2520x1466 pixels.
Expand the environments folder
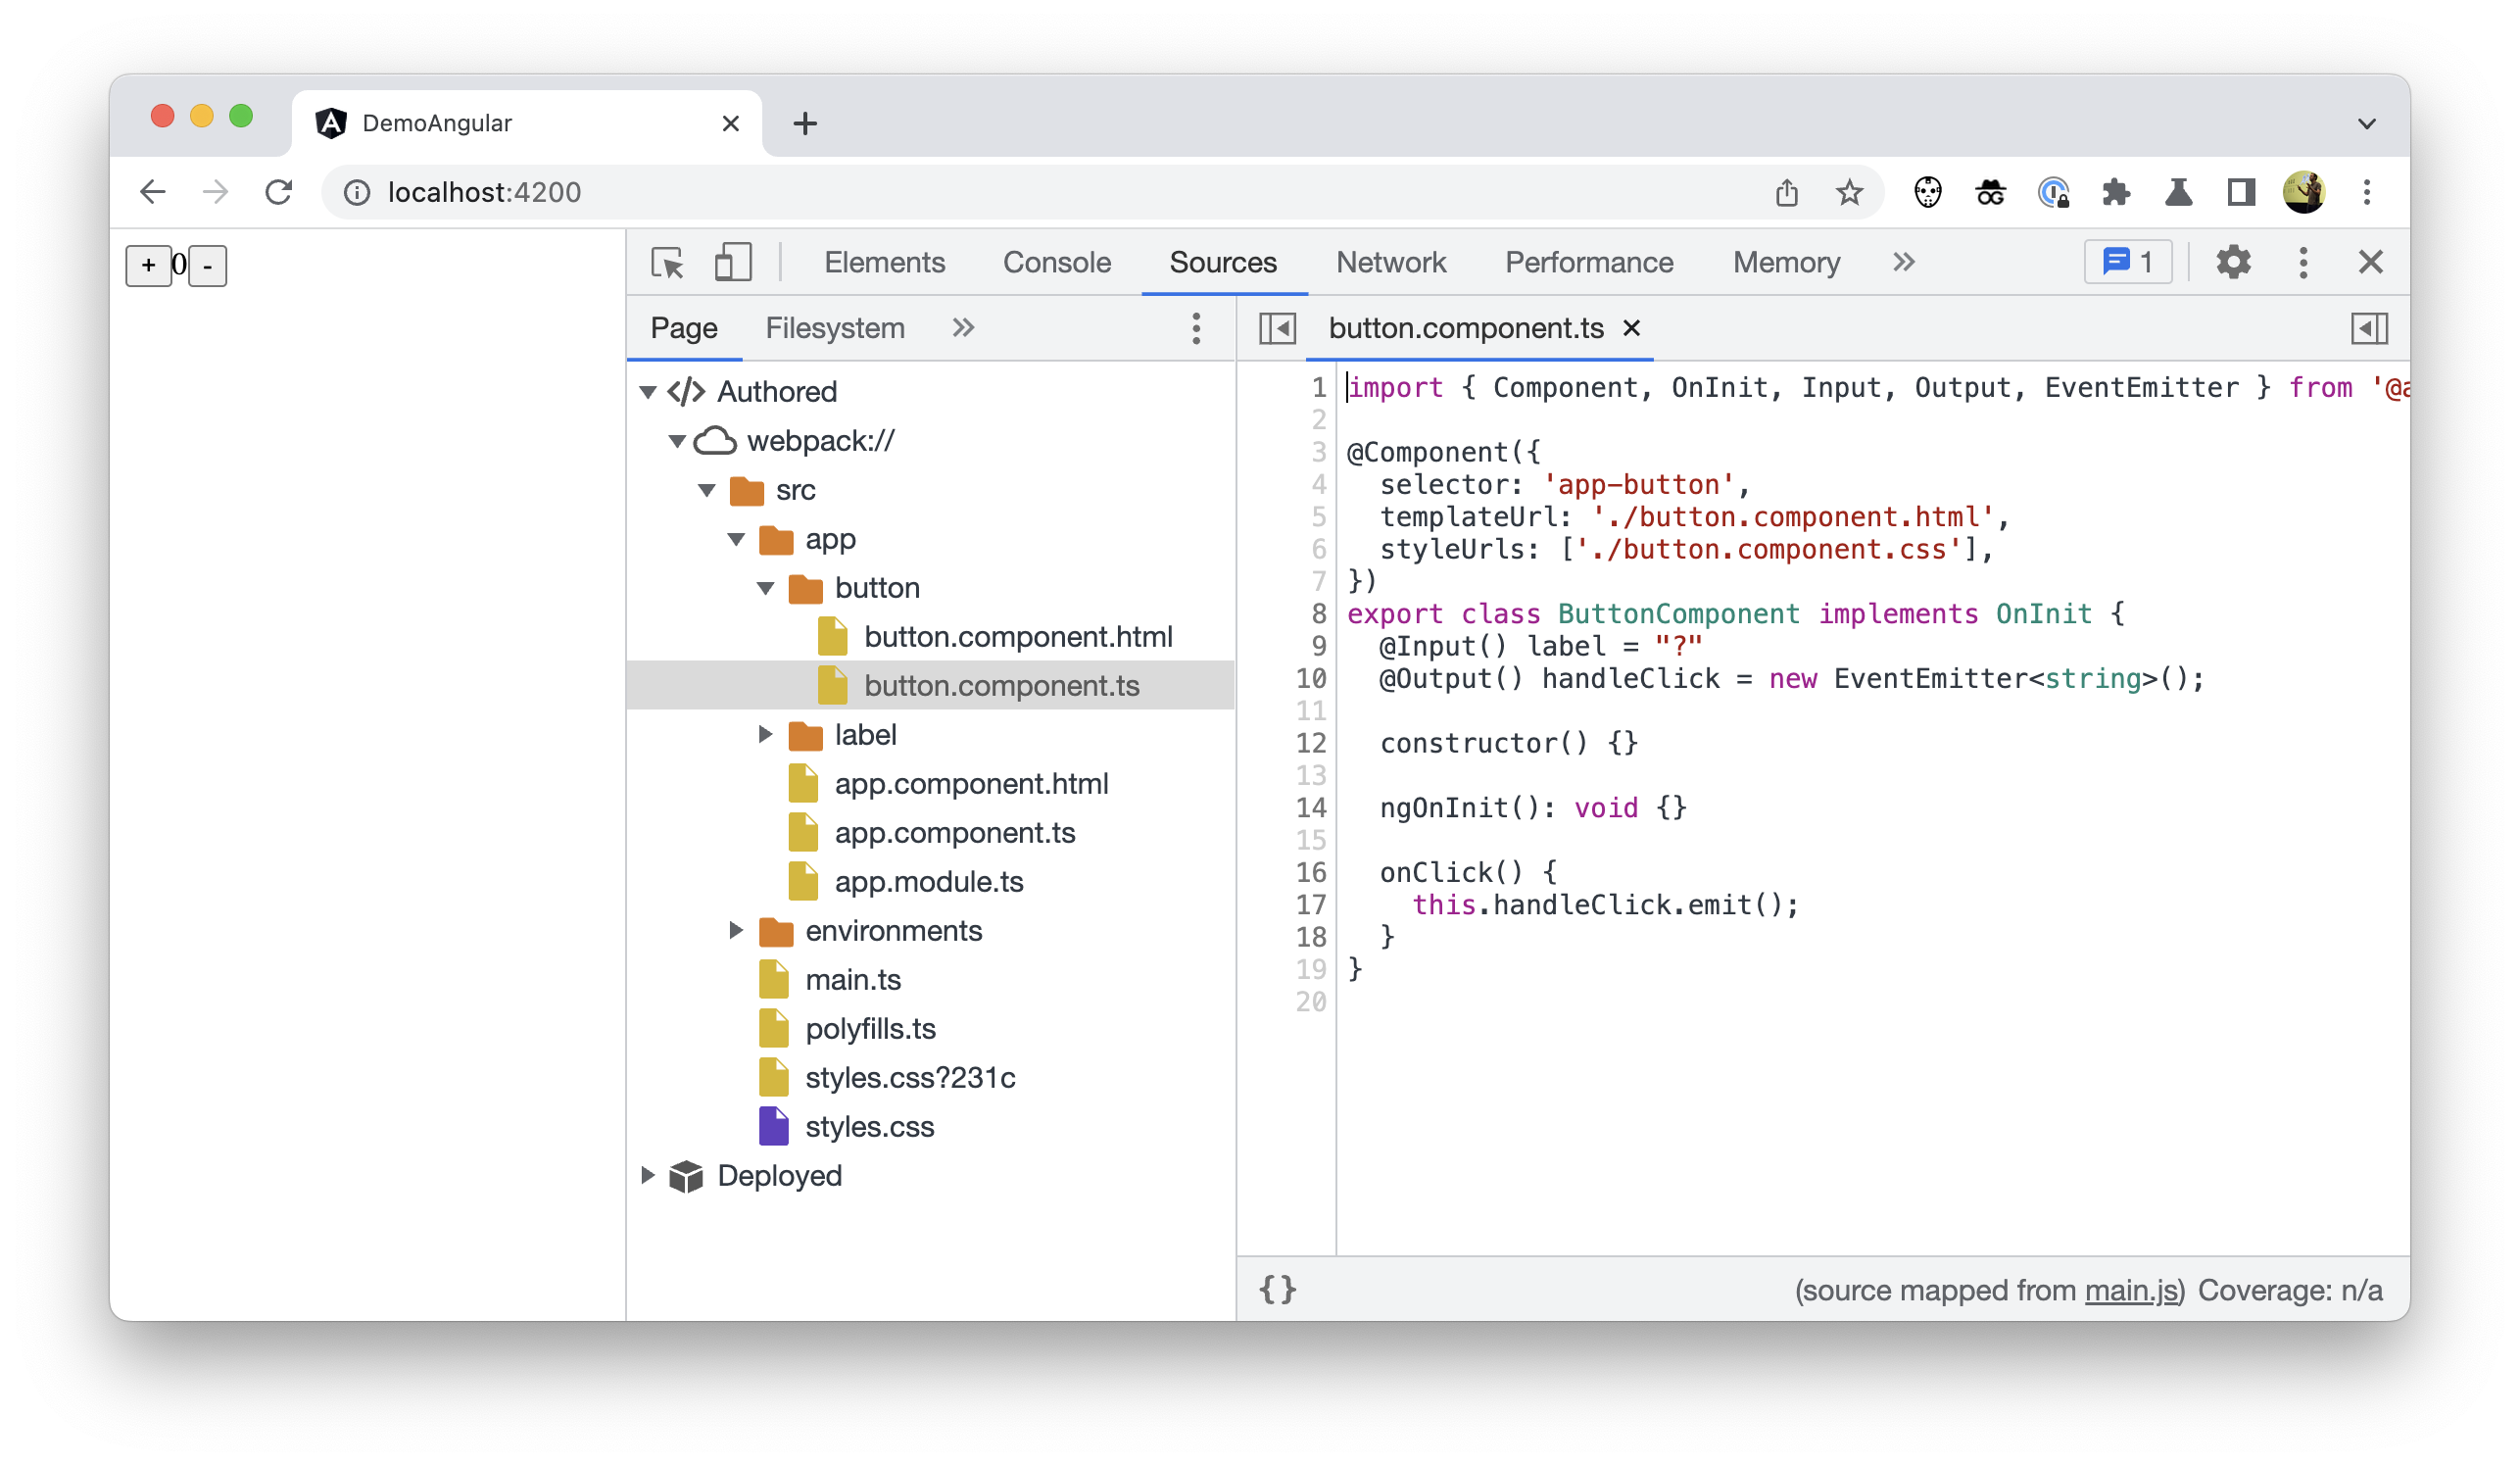[736, 930]
